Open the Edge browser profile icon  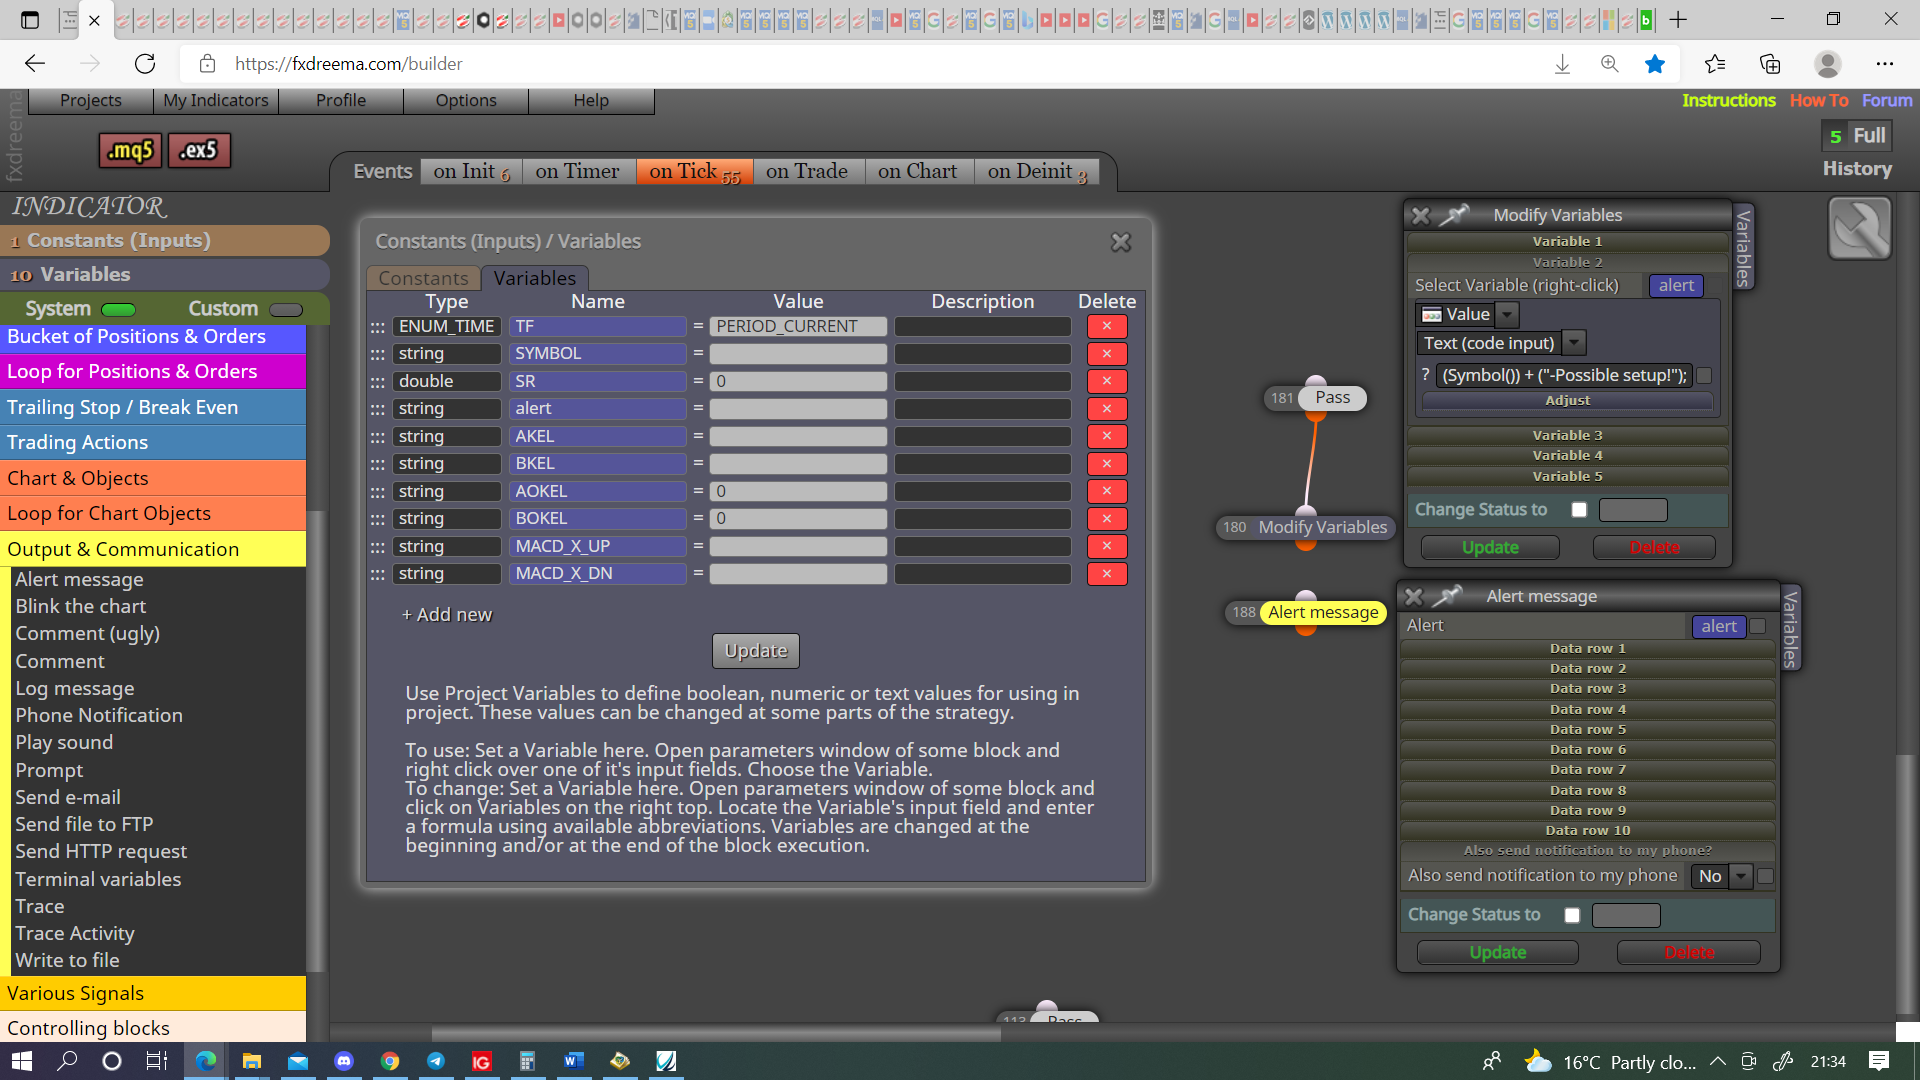click(x=1827, y=64)
